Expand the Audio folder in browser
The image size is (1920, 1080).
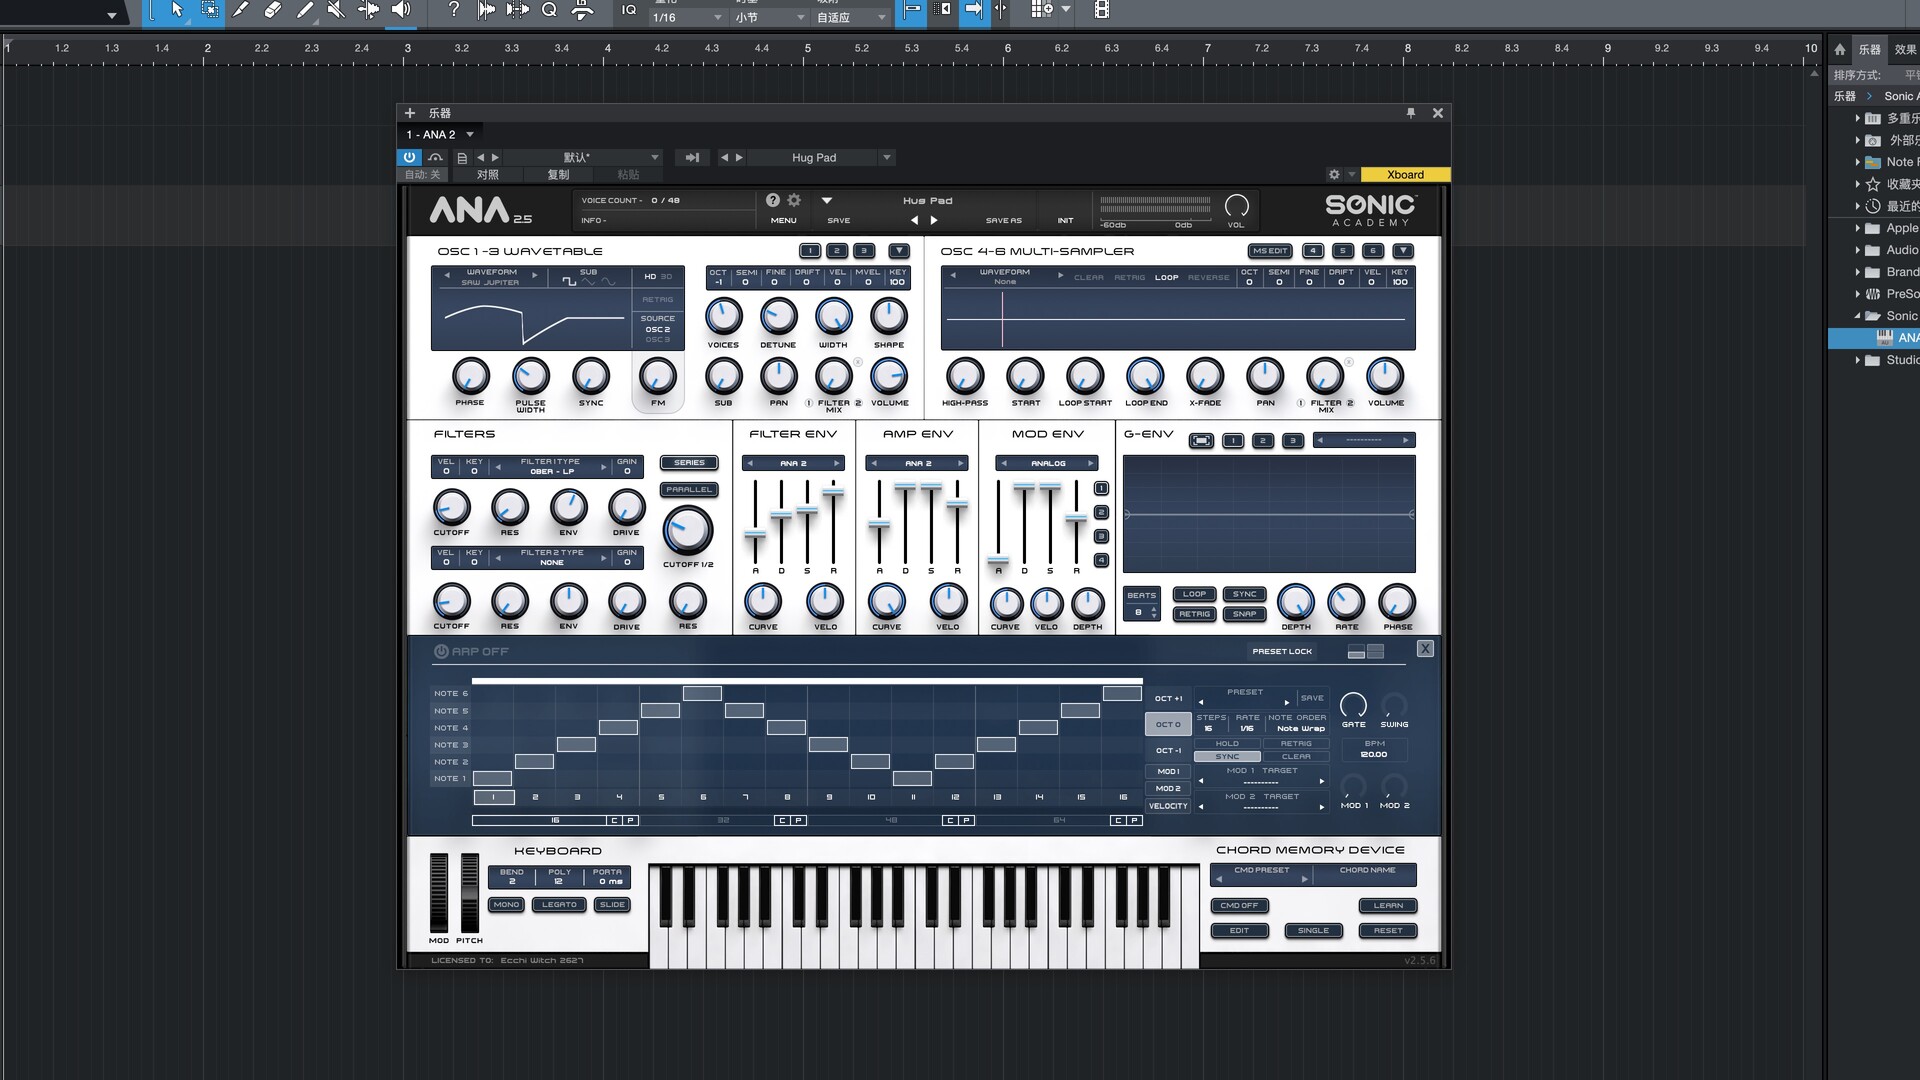click(1857, 250)
